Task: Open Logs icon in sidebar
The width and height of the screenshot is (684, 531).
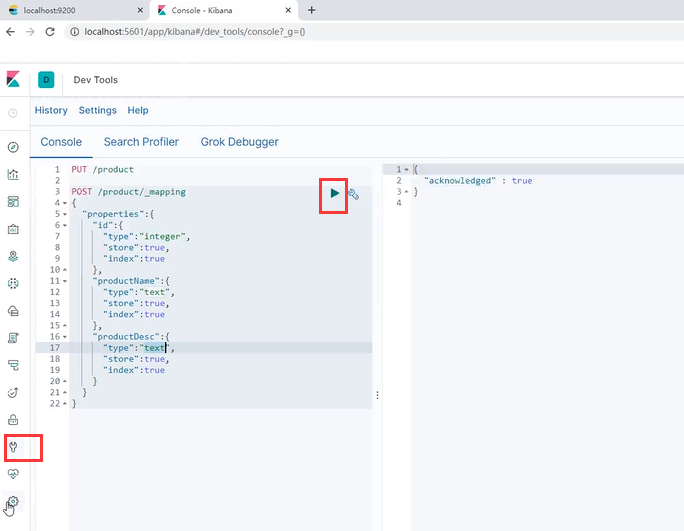Action: tap(13, 338)
